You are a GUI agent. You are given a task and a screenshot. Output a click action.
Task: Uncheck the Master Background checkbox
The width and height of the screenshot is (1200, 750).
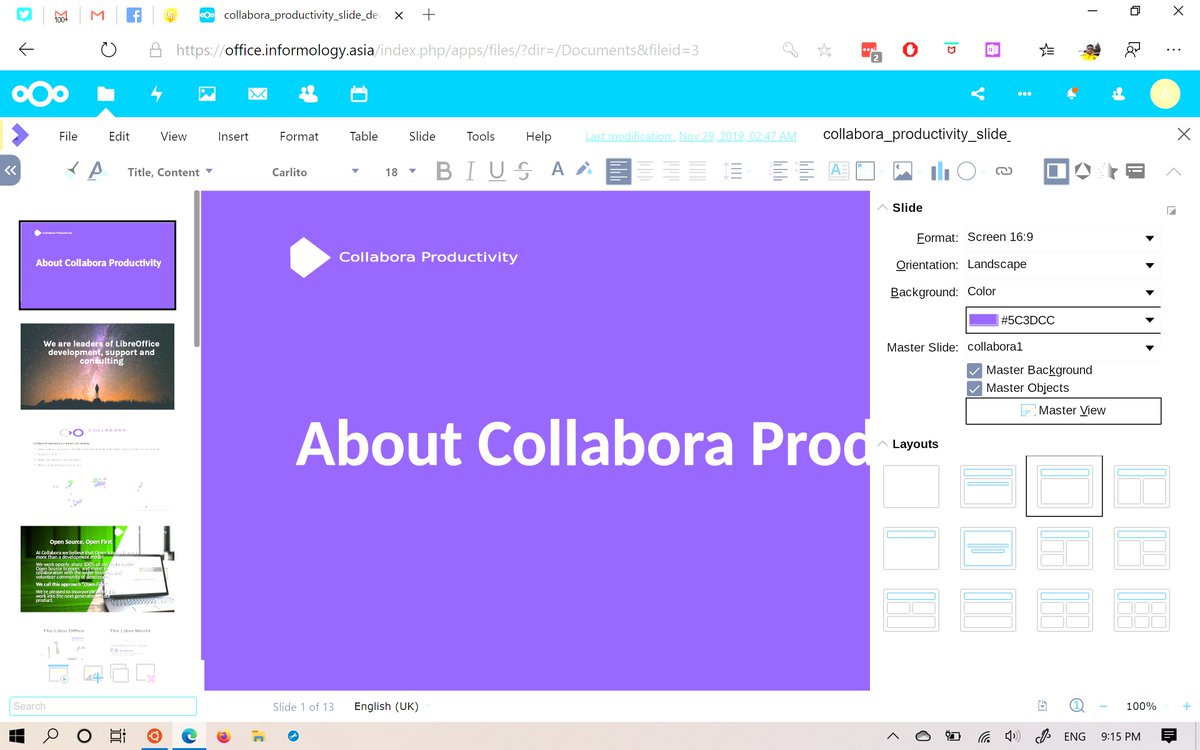(975, 370)
